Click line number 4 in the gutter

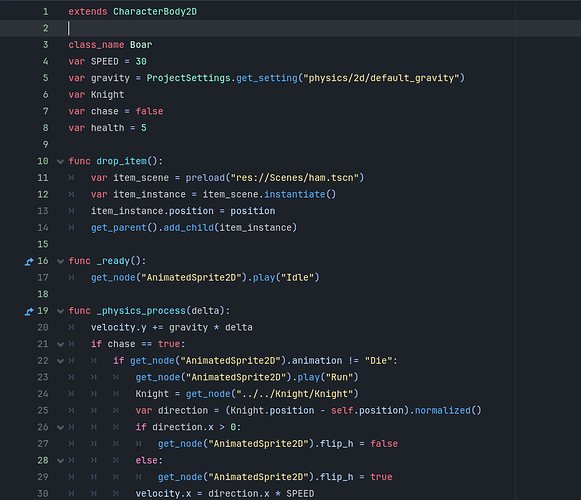tap(45, 61)
